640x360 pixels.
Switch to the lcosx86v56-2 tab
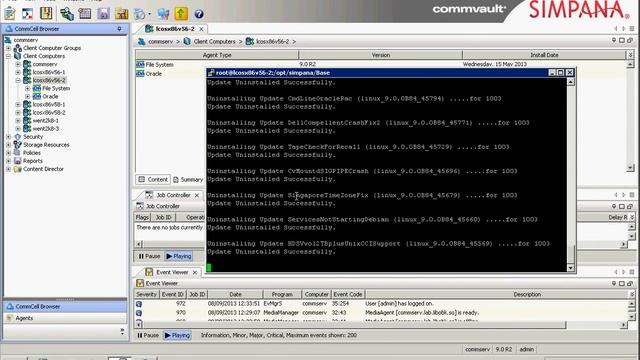[x=175, y=29]
